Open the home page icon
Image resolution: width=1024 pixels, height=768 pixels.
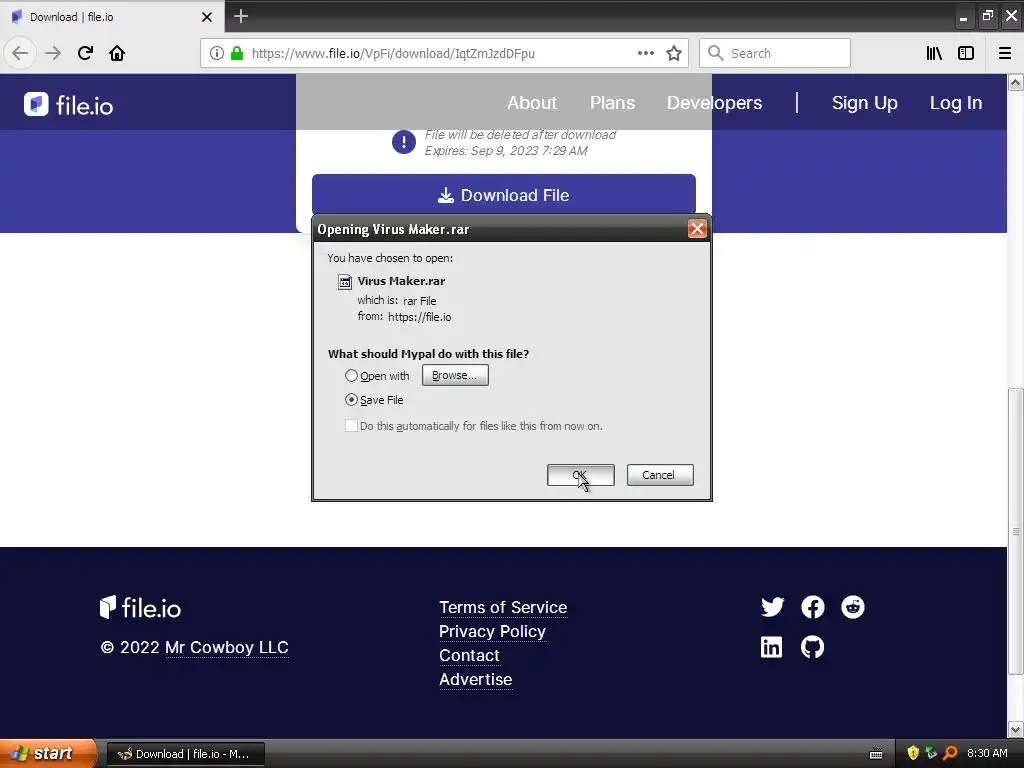click(x=117, y=53)
